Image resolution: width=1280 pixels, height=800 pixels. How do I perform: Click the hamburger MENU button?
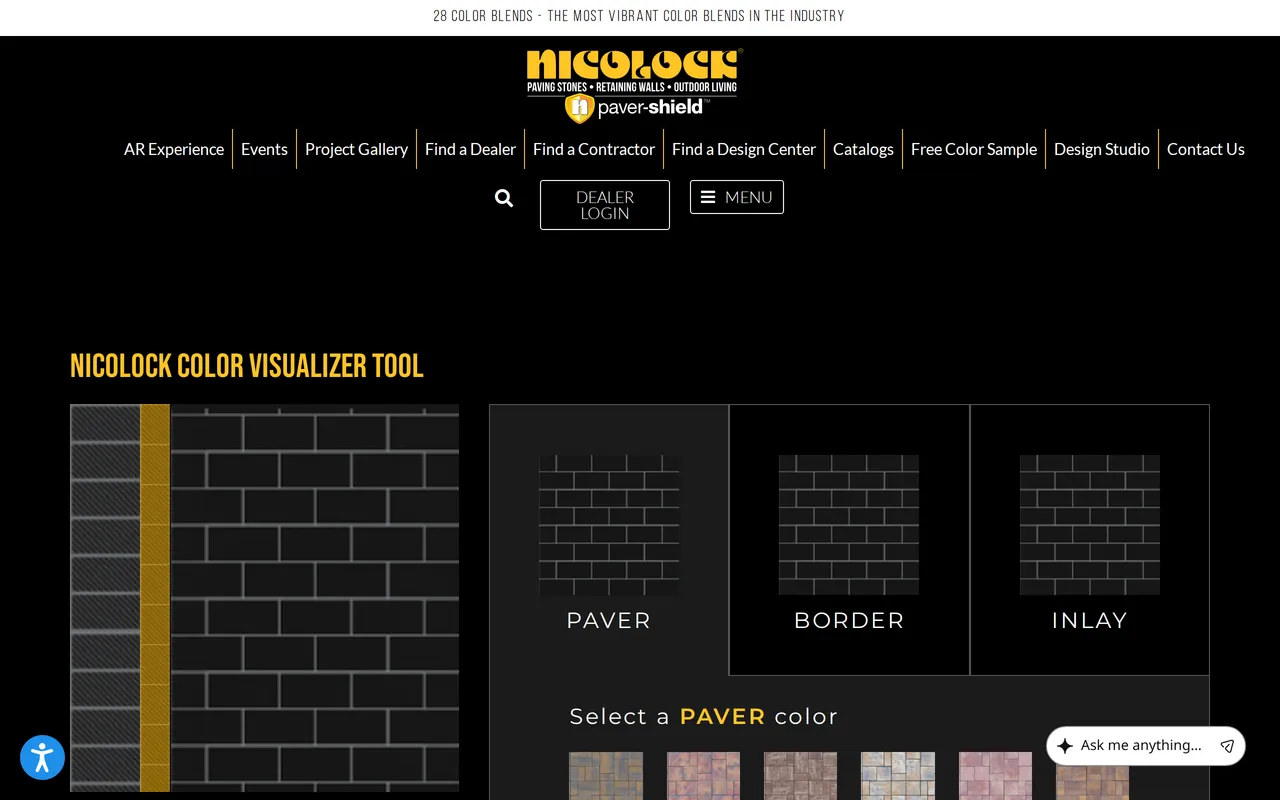pyautogui.click(x=737, y=197)
